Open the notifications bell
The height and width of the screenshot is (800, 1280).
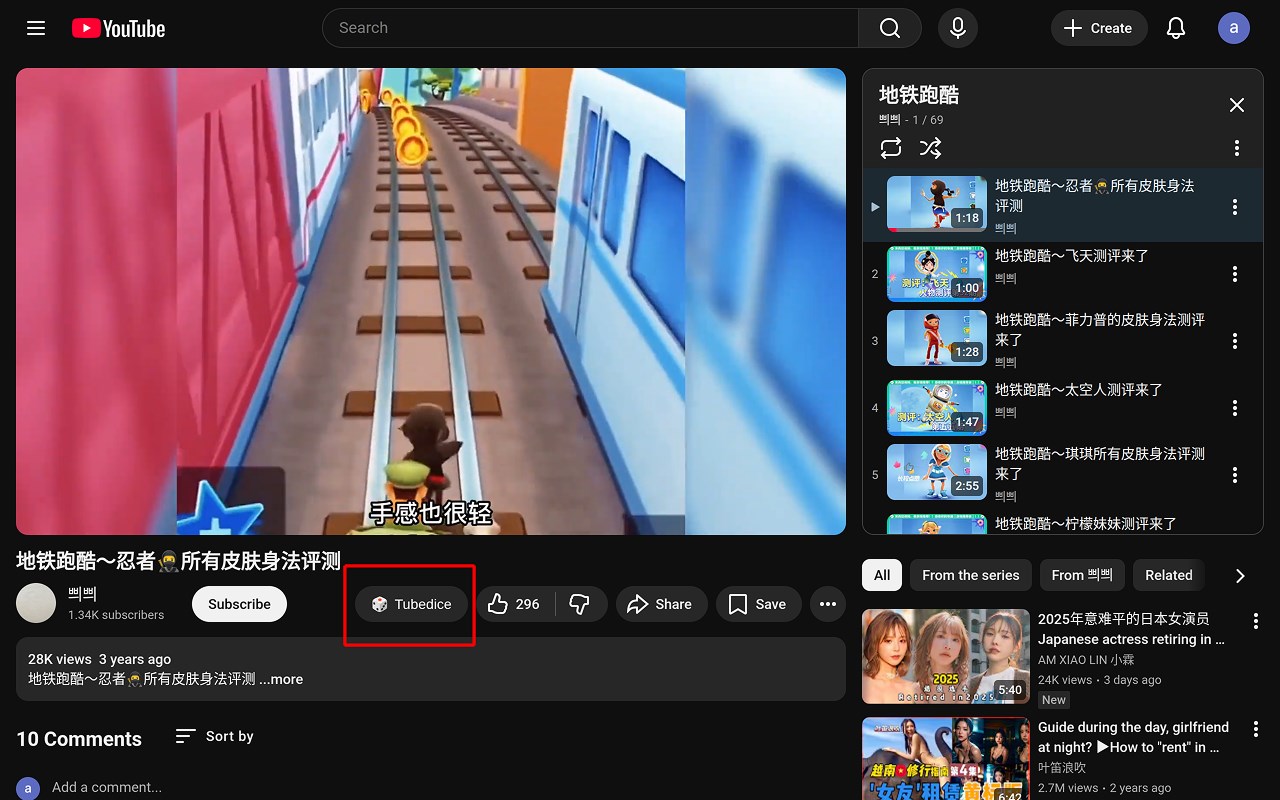(x=1176, y=28)
